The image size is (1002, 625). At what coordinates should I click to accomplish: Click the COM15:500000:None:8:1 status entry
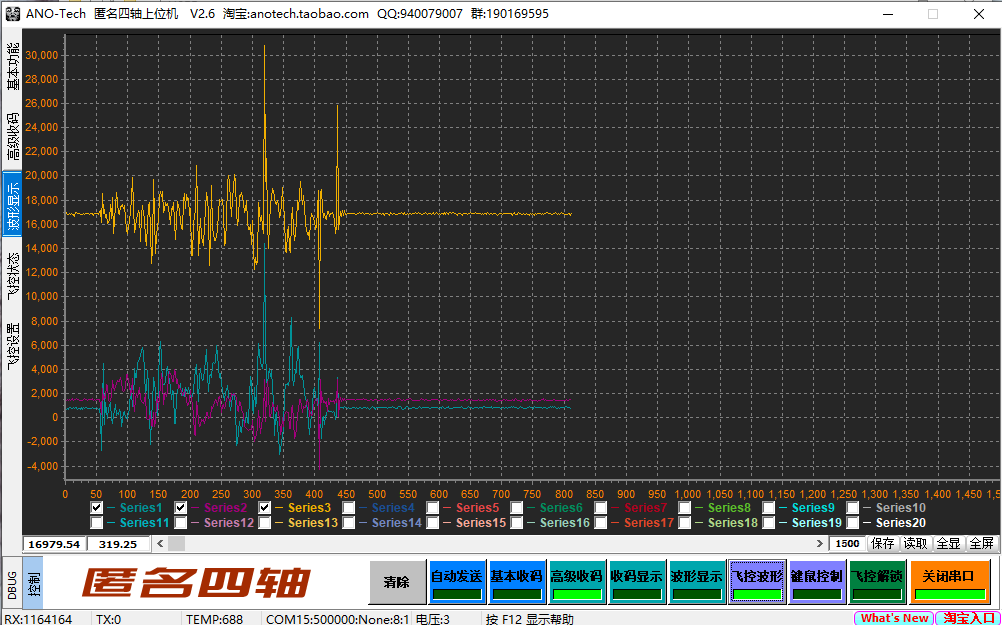point(337,619)
